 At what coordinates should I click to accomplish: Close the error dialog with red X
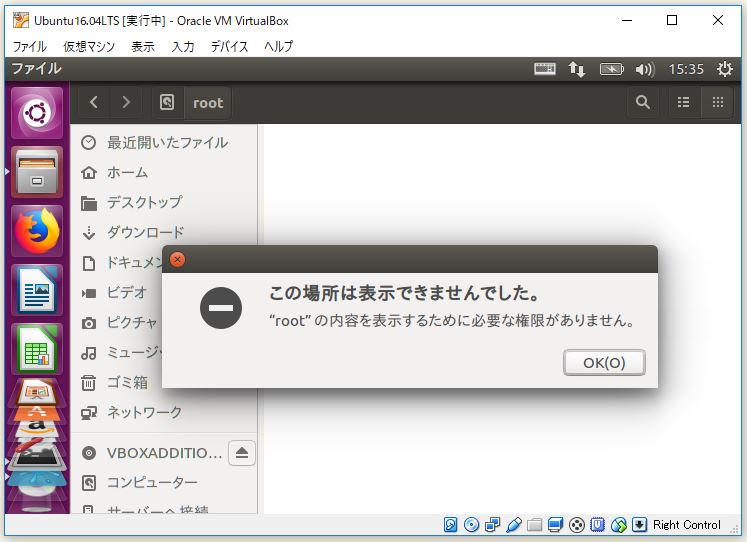tap(177, 260)
